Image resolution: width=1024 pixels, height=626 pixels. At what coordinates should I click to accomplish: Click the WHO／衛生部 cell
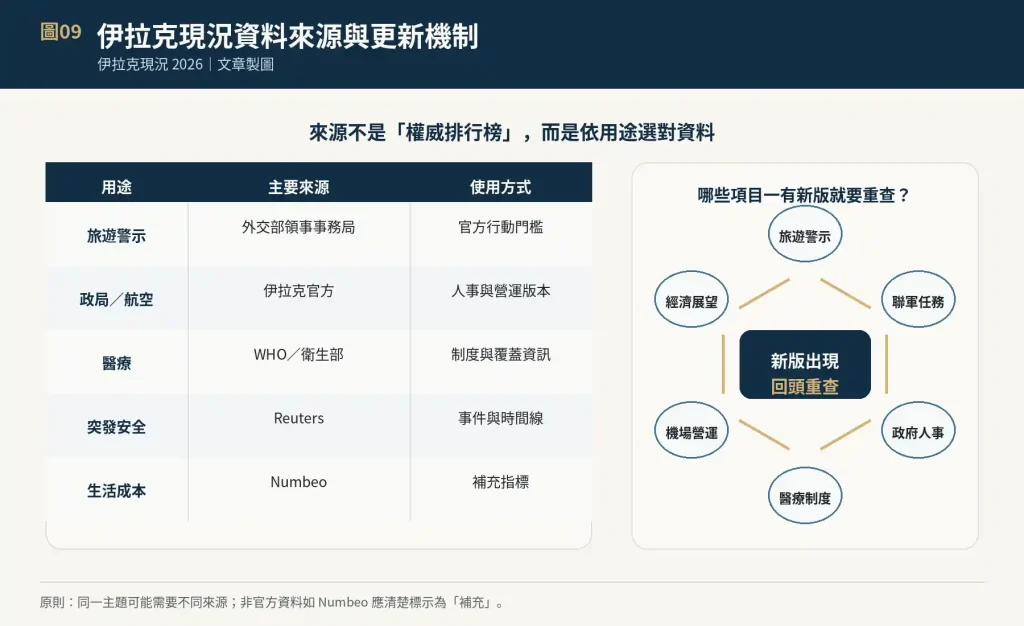click(x=298, y=354)
